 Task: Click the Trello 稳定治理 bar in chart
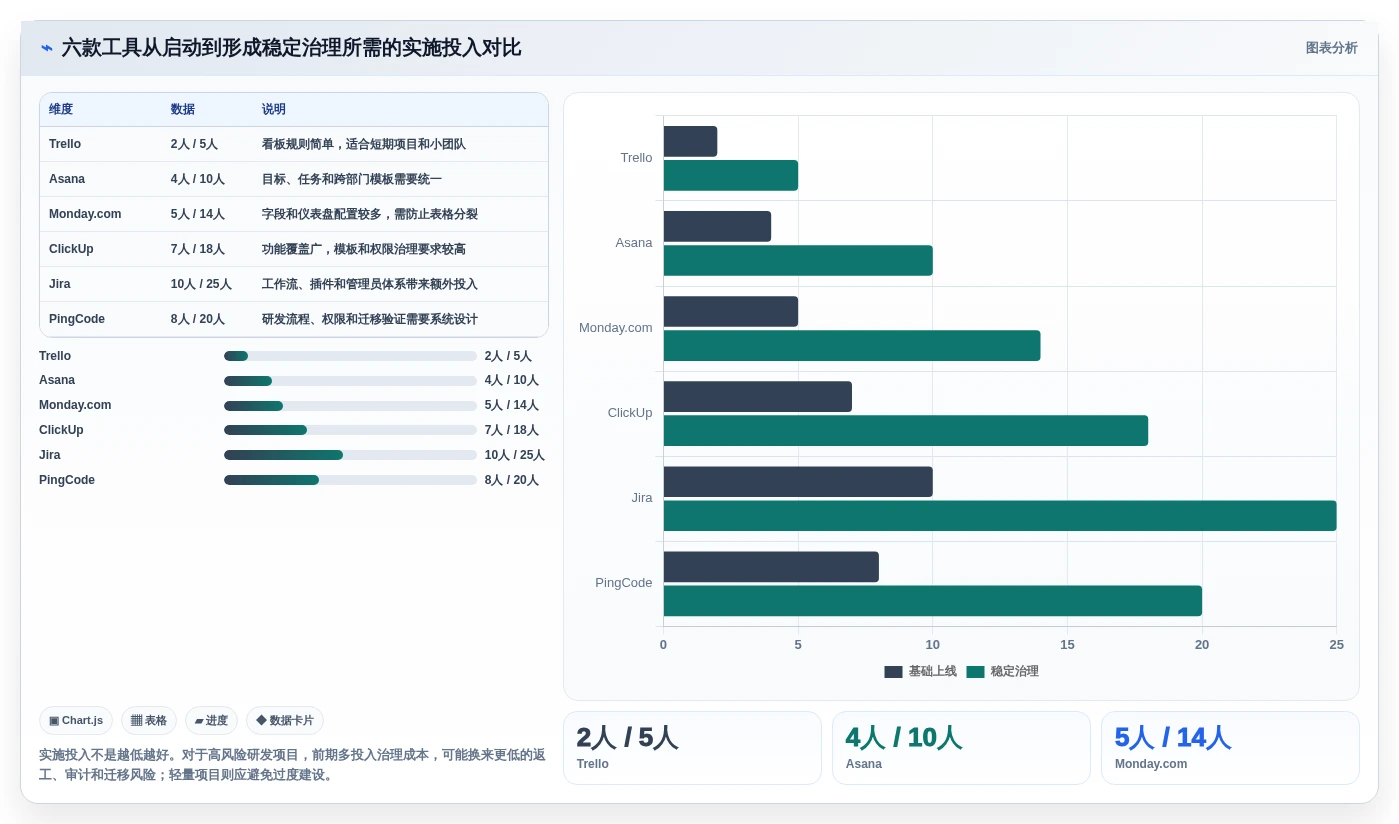click(730, 175)
